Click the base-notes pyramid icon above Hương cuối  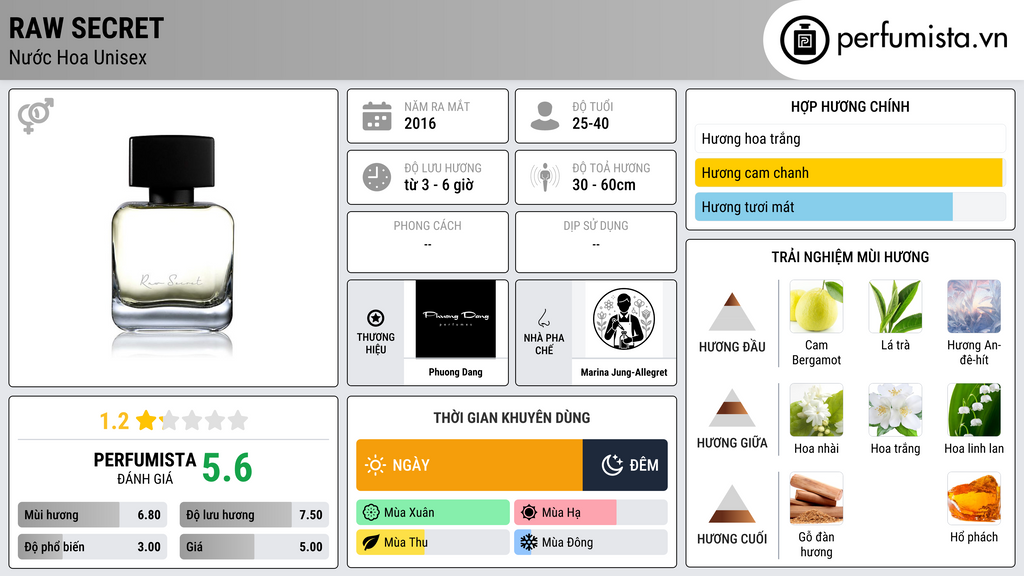(732, 504)
